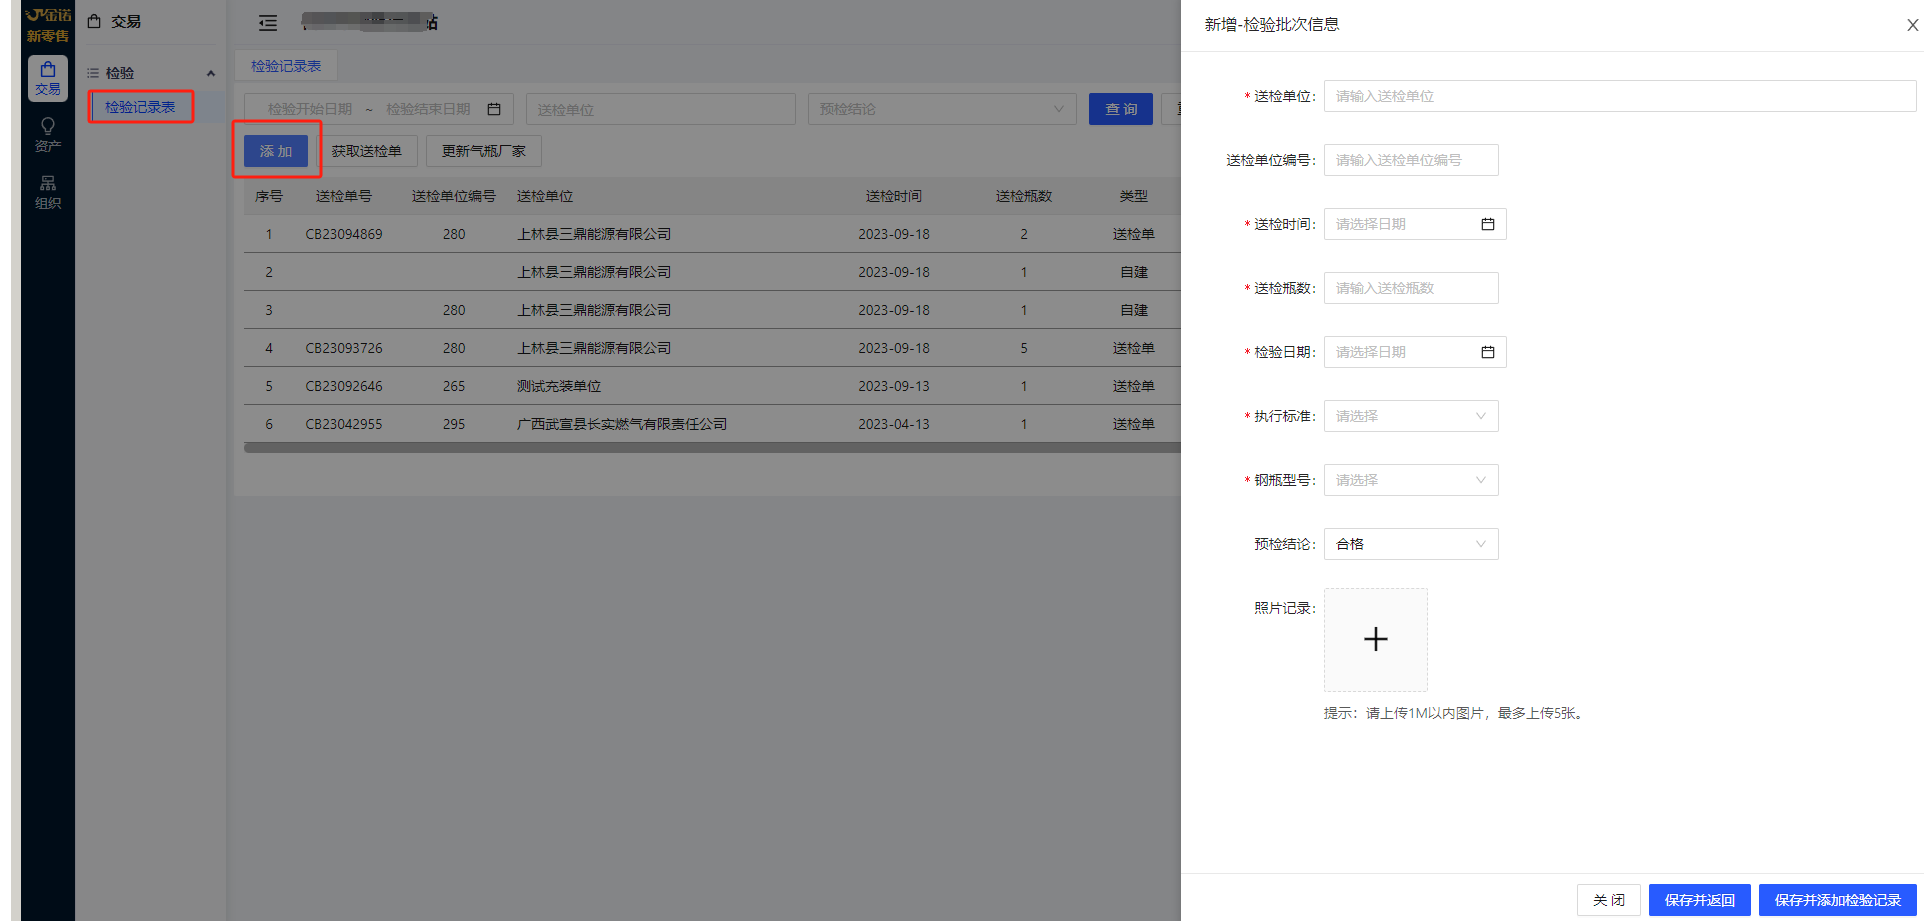The image size is (1924, 921).
Task: Click the 检验结束日期 filter field
Action: [428, 109]
